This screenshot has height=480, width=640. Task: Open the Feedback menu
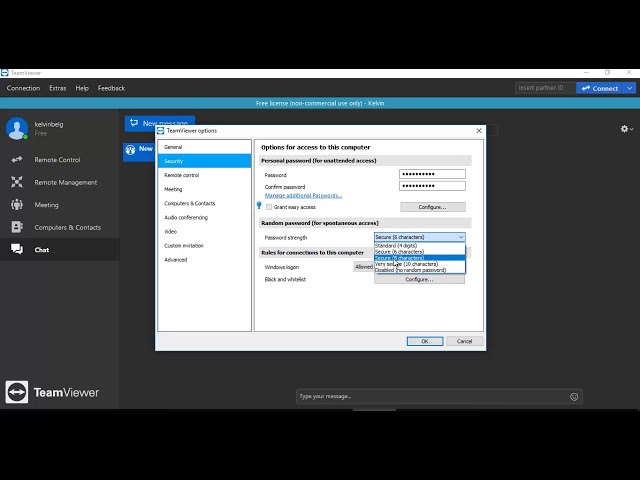tap(111, 88)
